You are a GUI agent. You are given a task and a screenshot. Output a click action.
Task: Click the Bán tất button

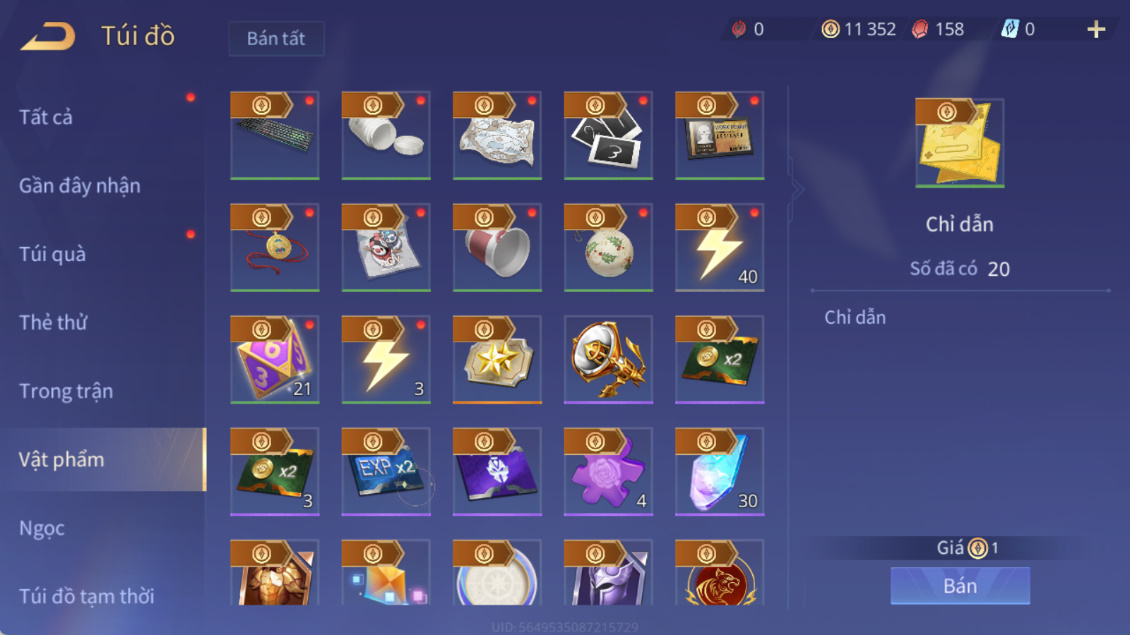click(276, 38)
